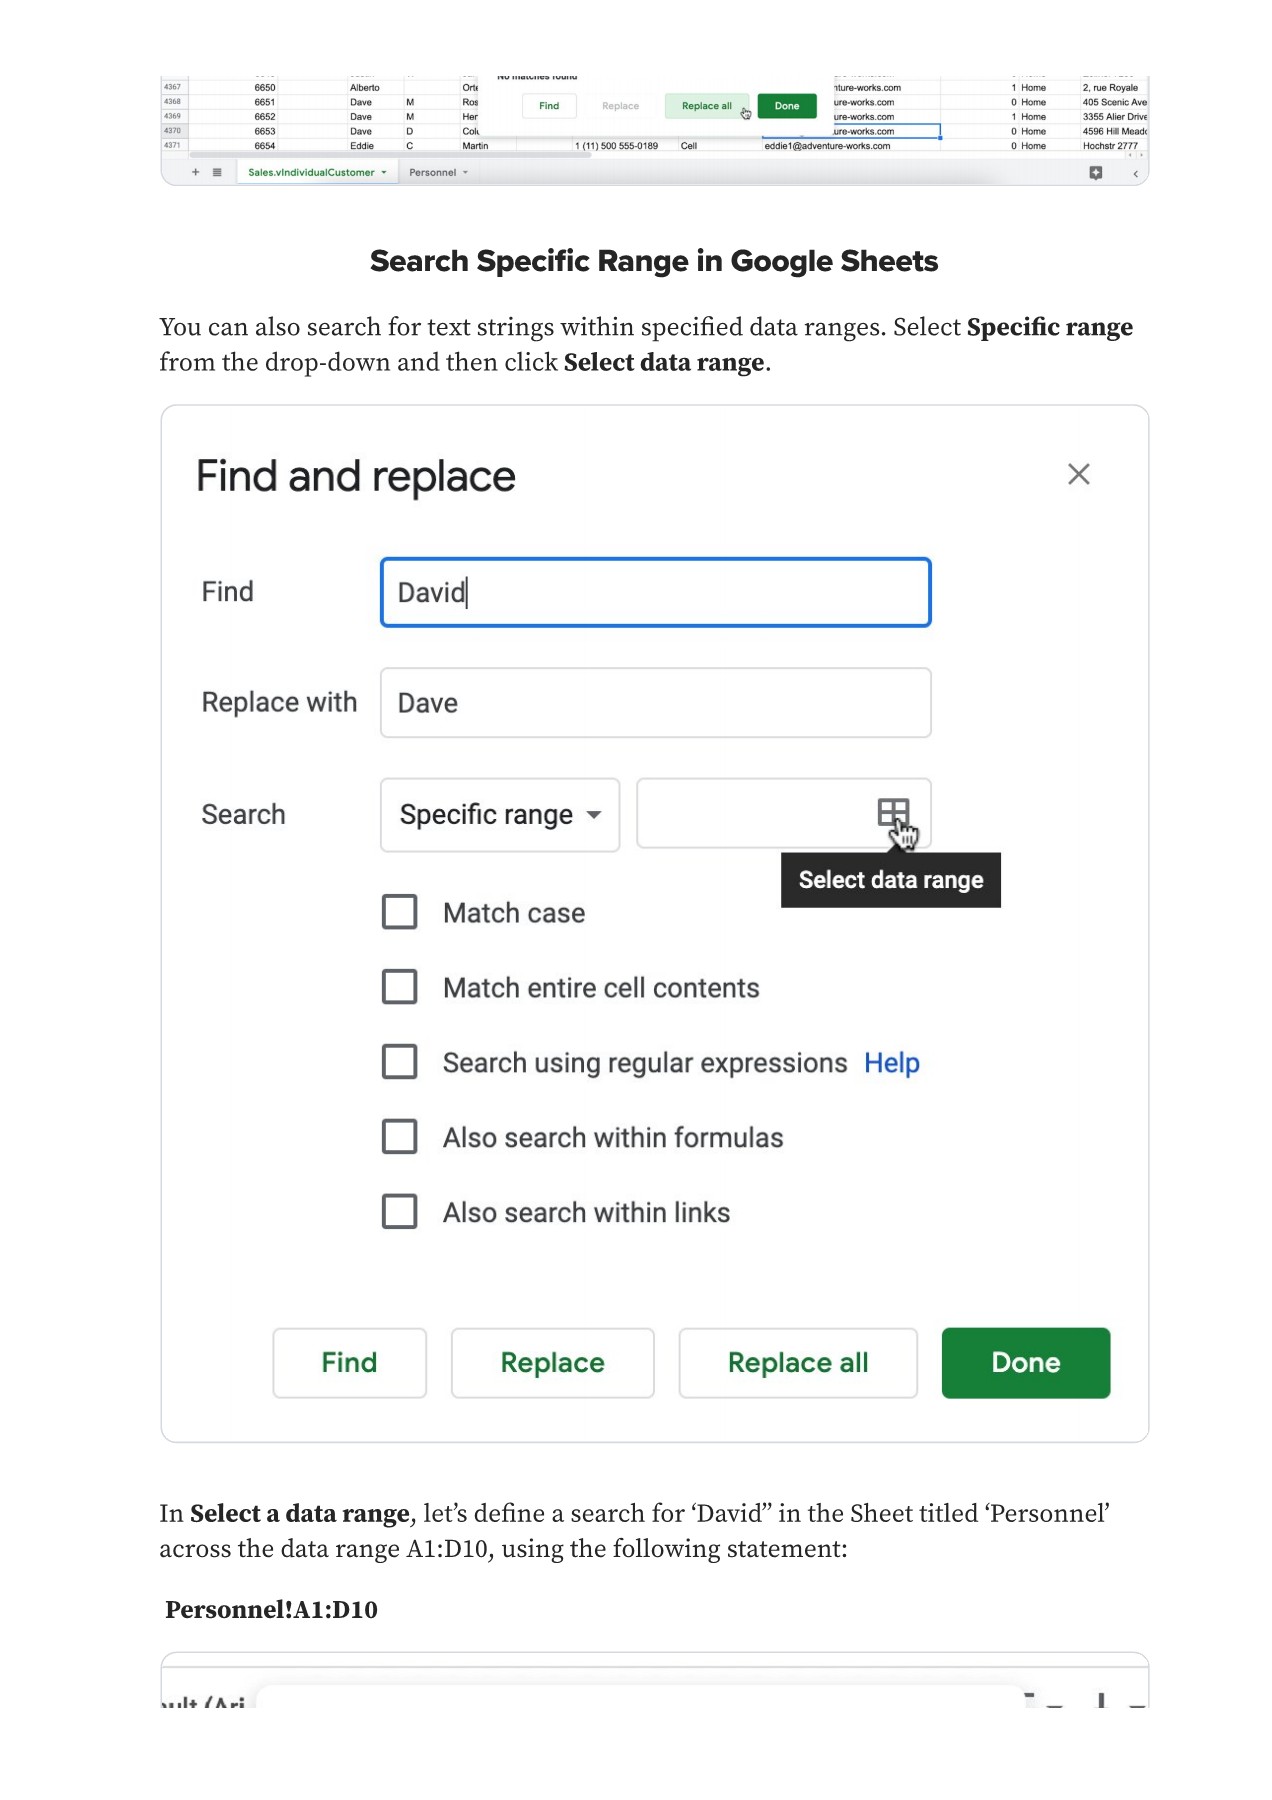This screenshot has height=1800, width=1272.
Task: Open the all sheets list icon
Action: click(217, 173)
